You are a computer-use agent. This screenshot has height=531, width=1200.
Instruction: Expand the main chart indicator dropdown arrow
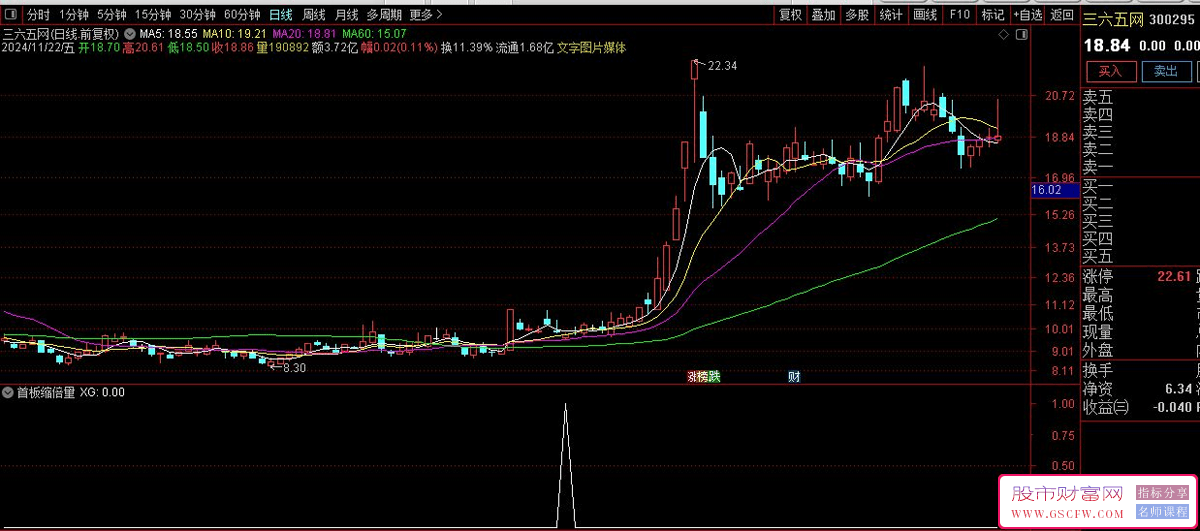click(x=129, y=33)
